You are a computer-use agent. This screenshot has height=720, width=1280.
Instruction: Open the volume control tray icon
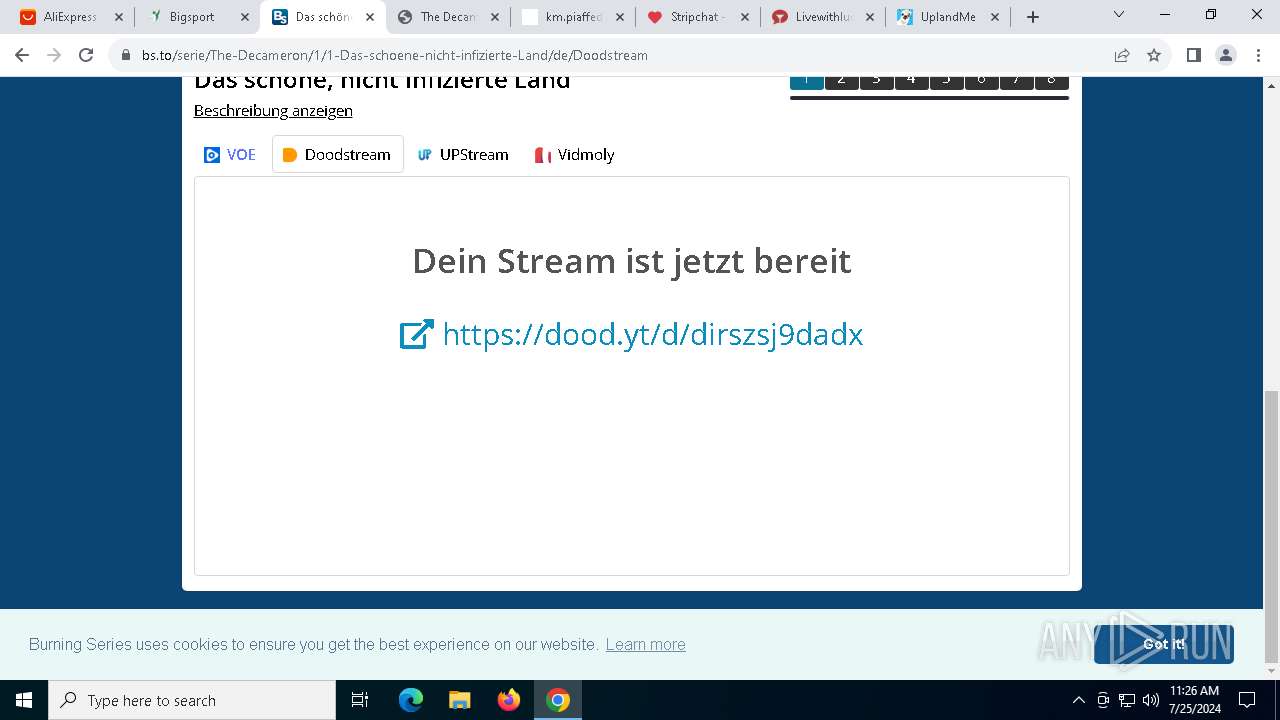click(1150, 700)
